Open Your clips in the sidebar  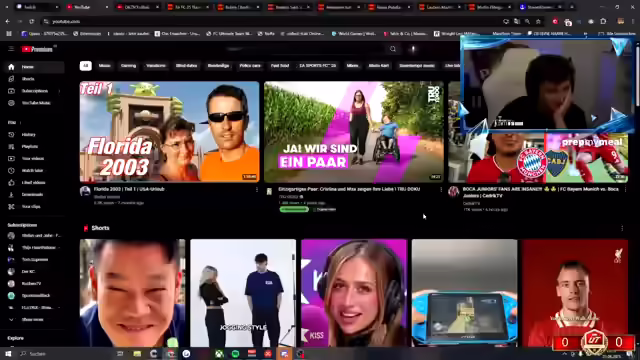[x=33, y=207]
